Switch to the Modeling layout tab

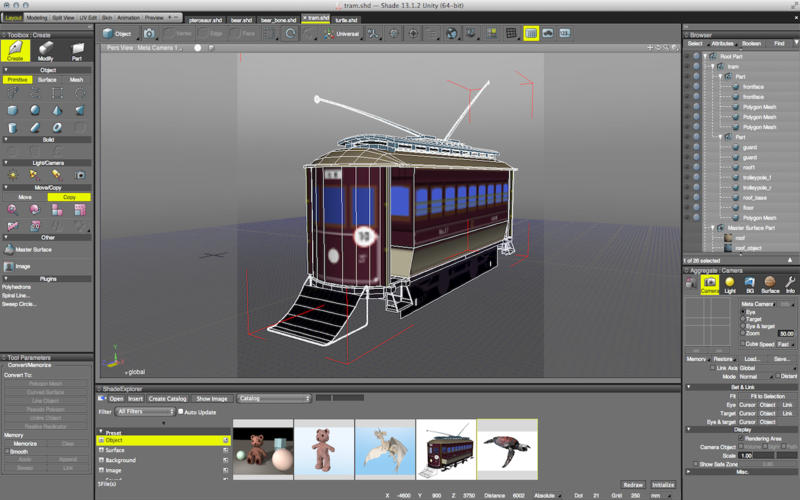point(36,18)
